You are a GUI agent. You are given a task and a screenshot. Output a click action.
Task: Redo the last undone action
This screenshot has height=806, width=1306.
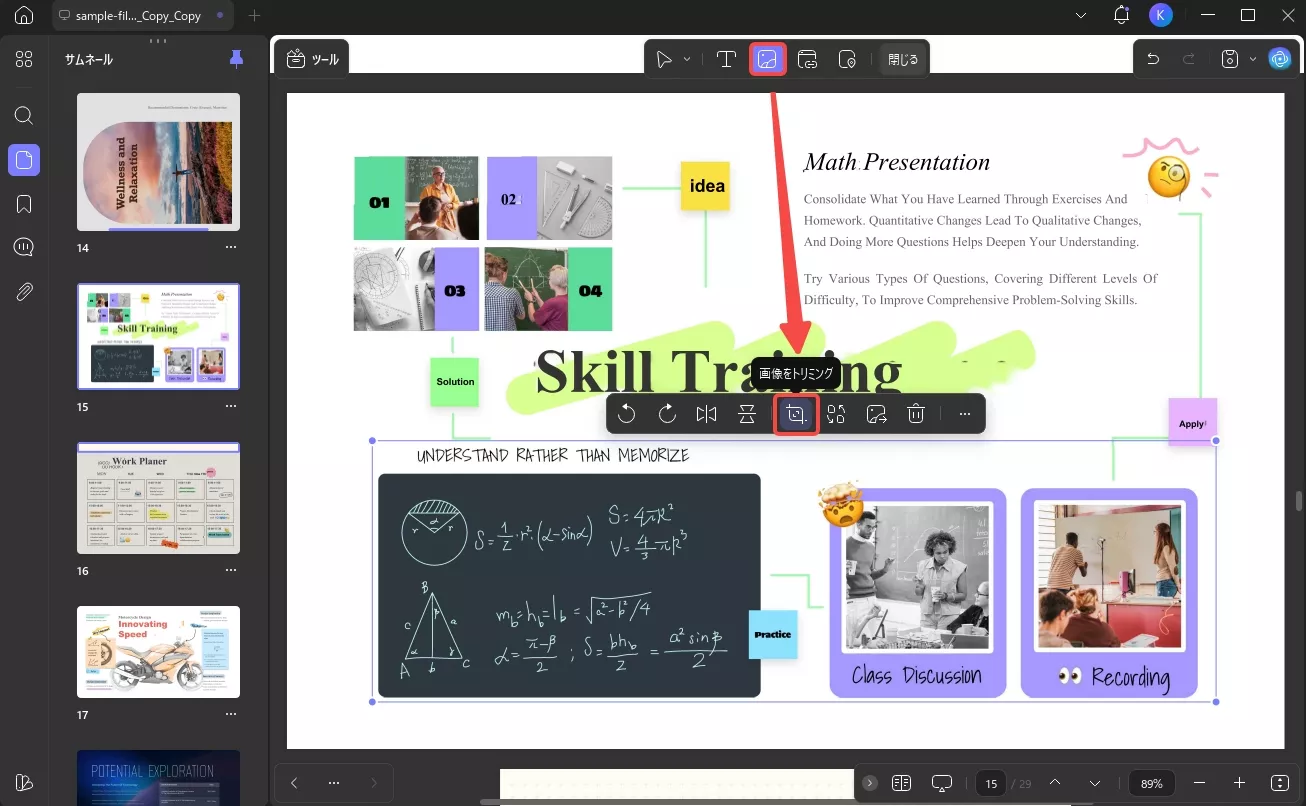pyautogui.click(x=1189, y=59)
